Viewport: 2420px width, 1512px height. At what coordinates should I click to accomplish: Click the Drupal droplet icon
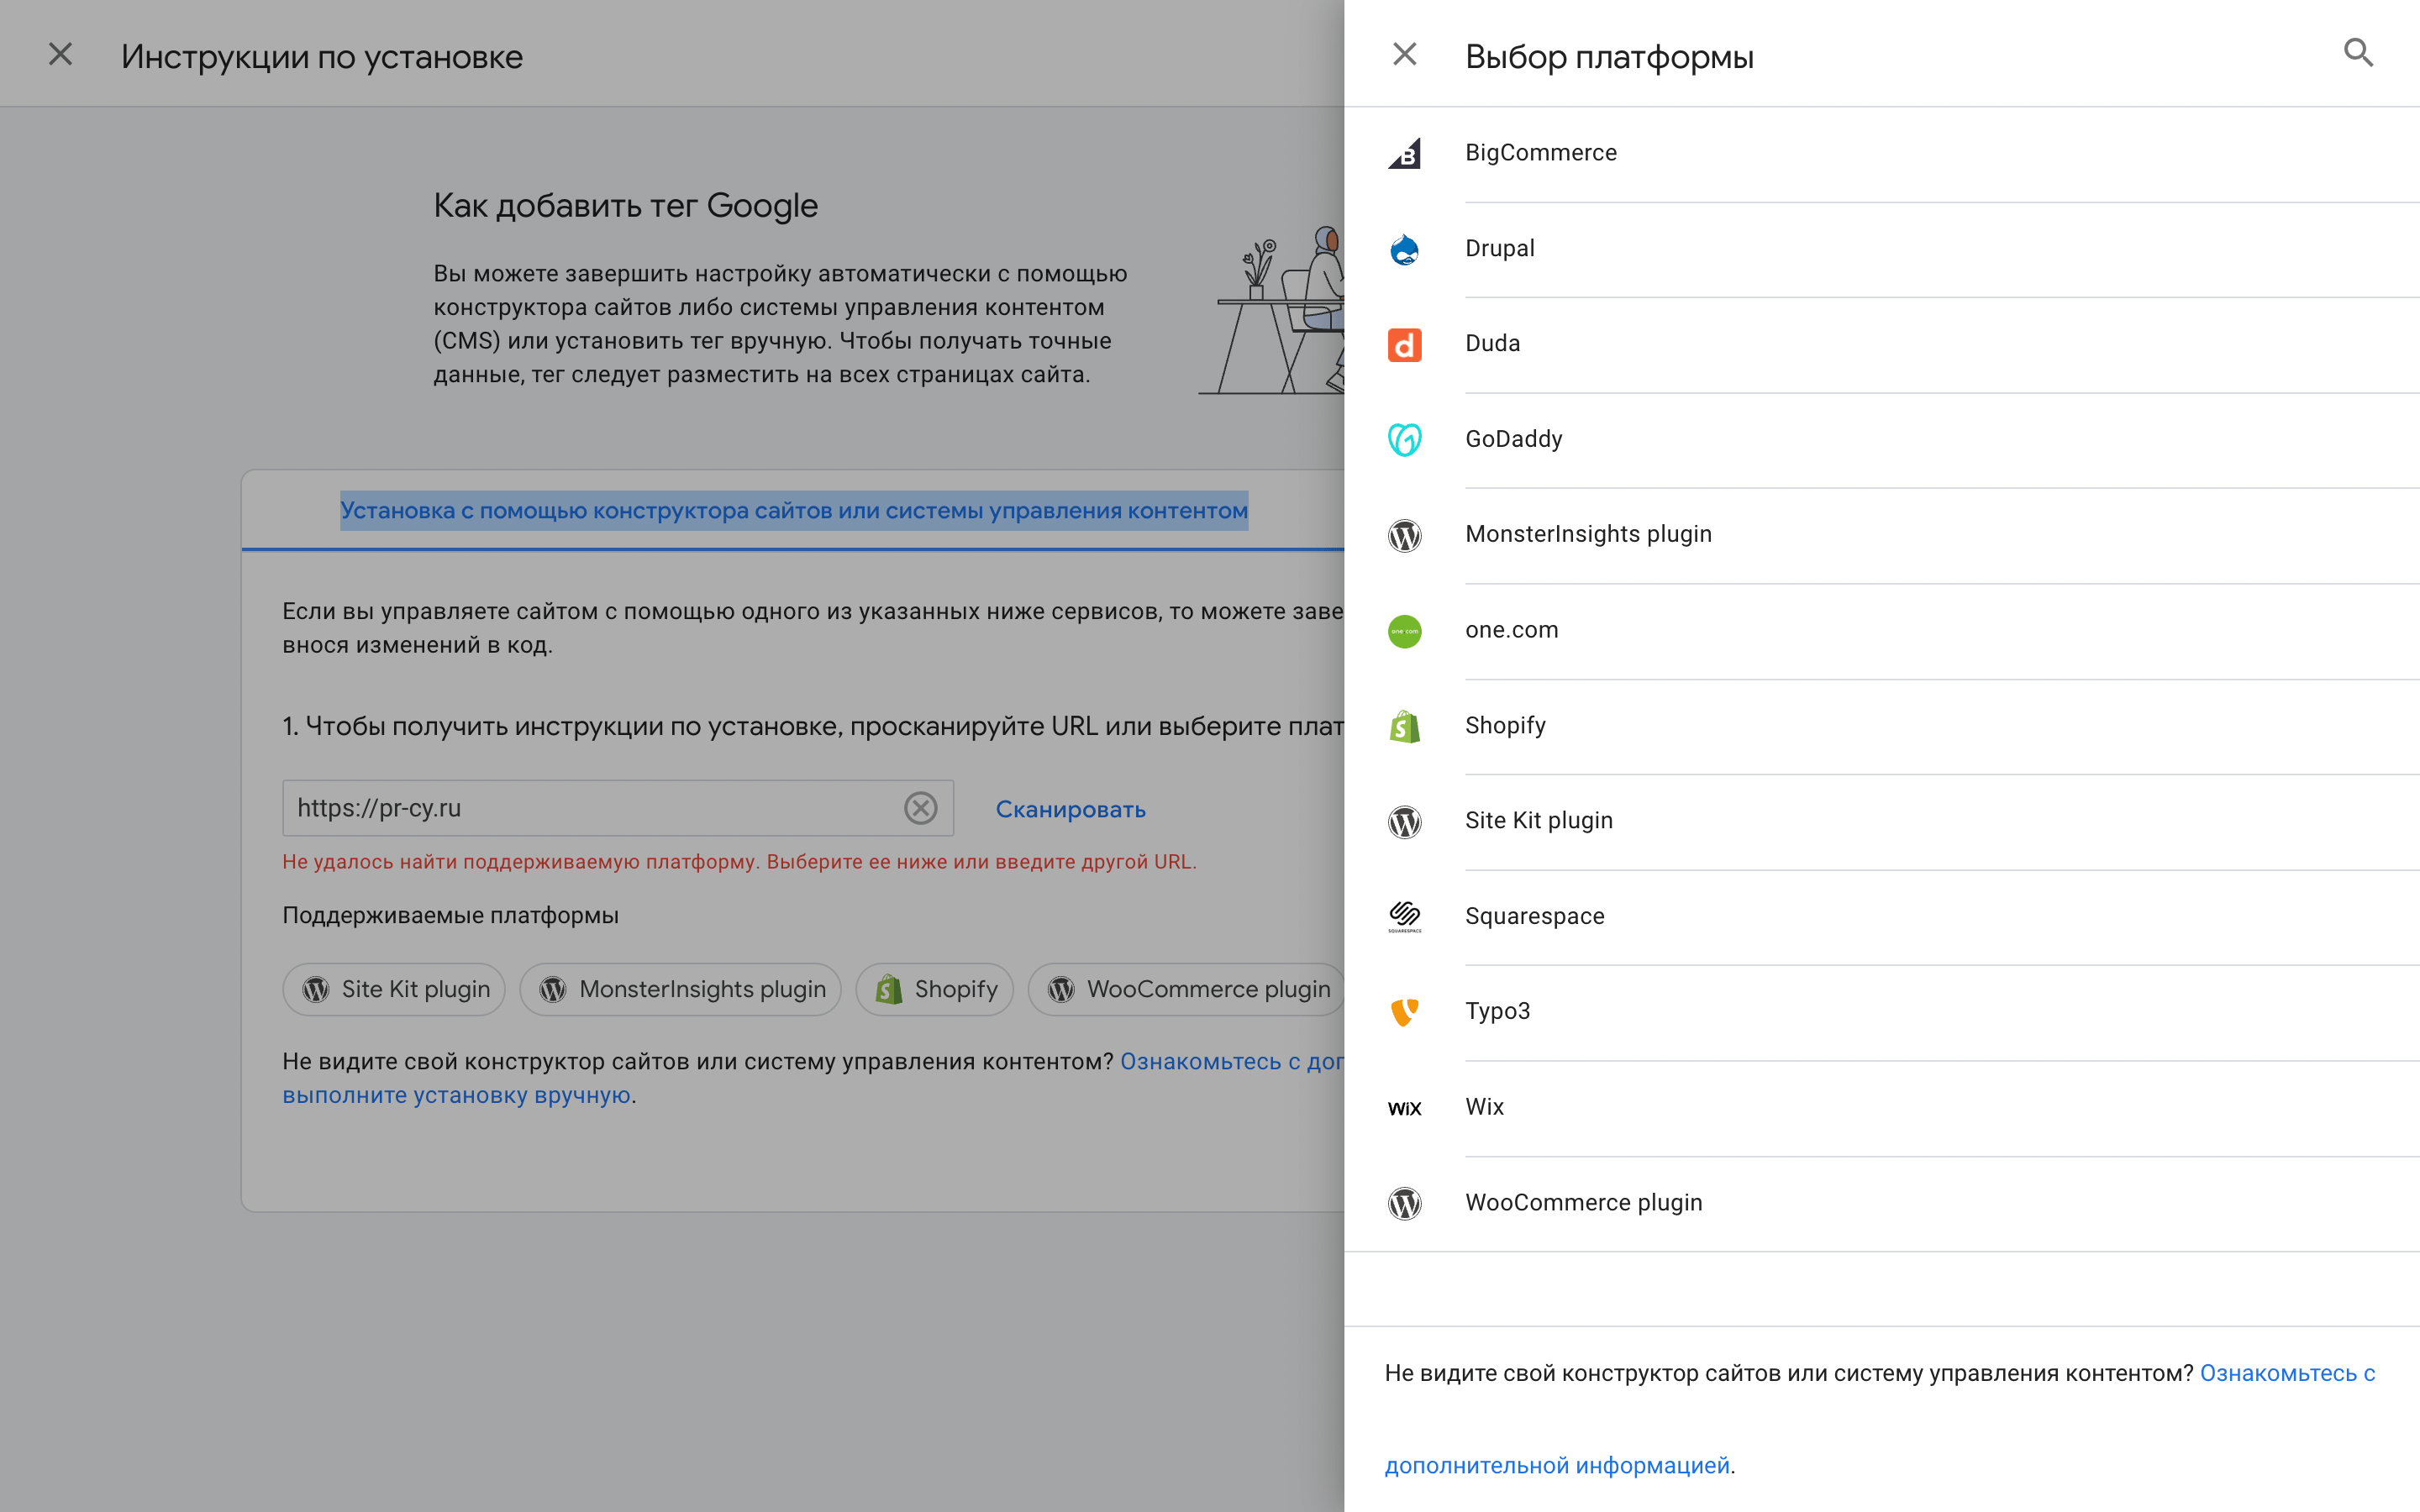(x=1404, y=249)
